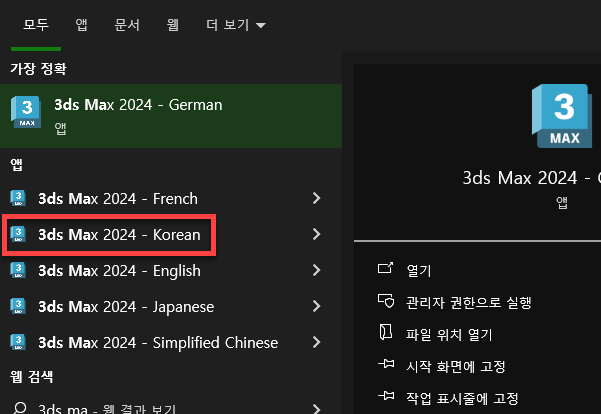The height and width of the screenshot is (414, 601).
Task: Click the large 3ds Max preview icon
Action: (x=562, y=116)
